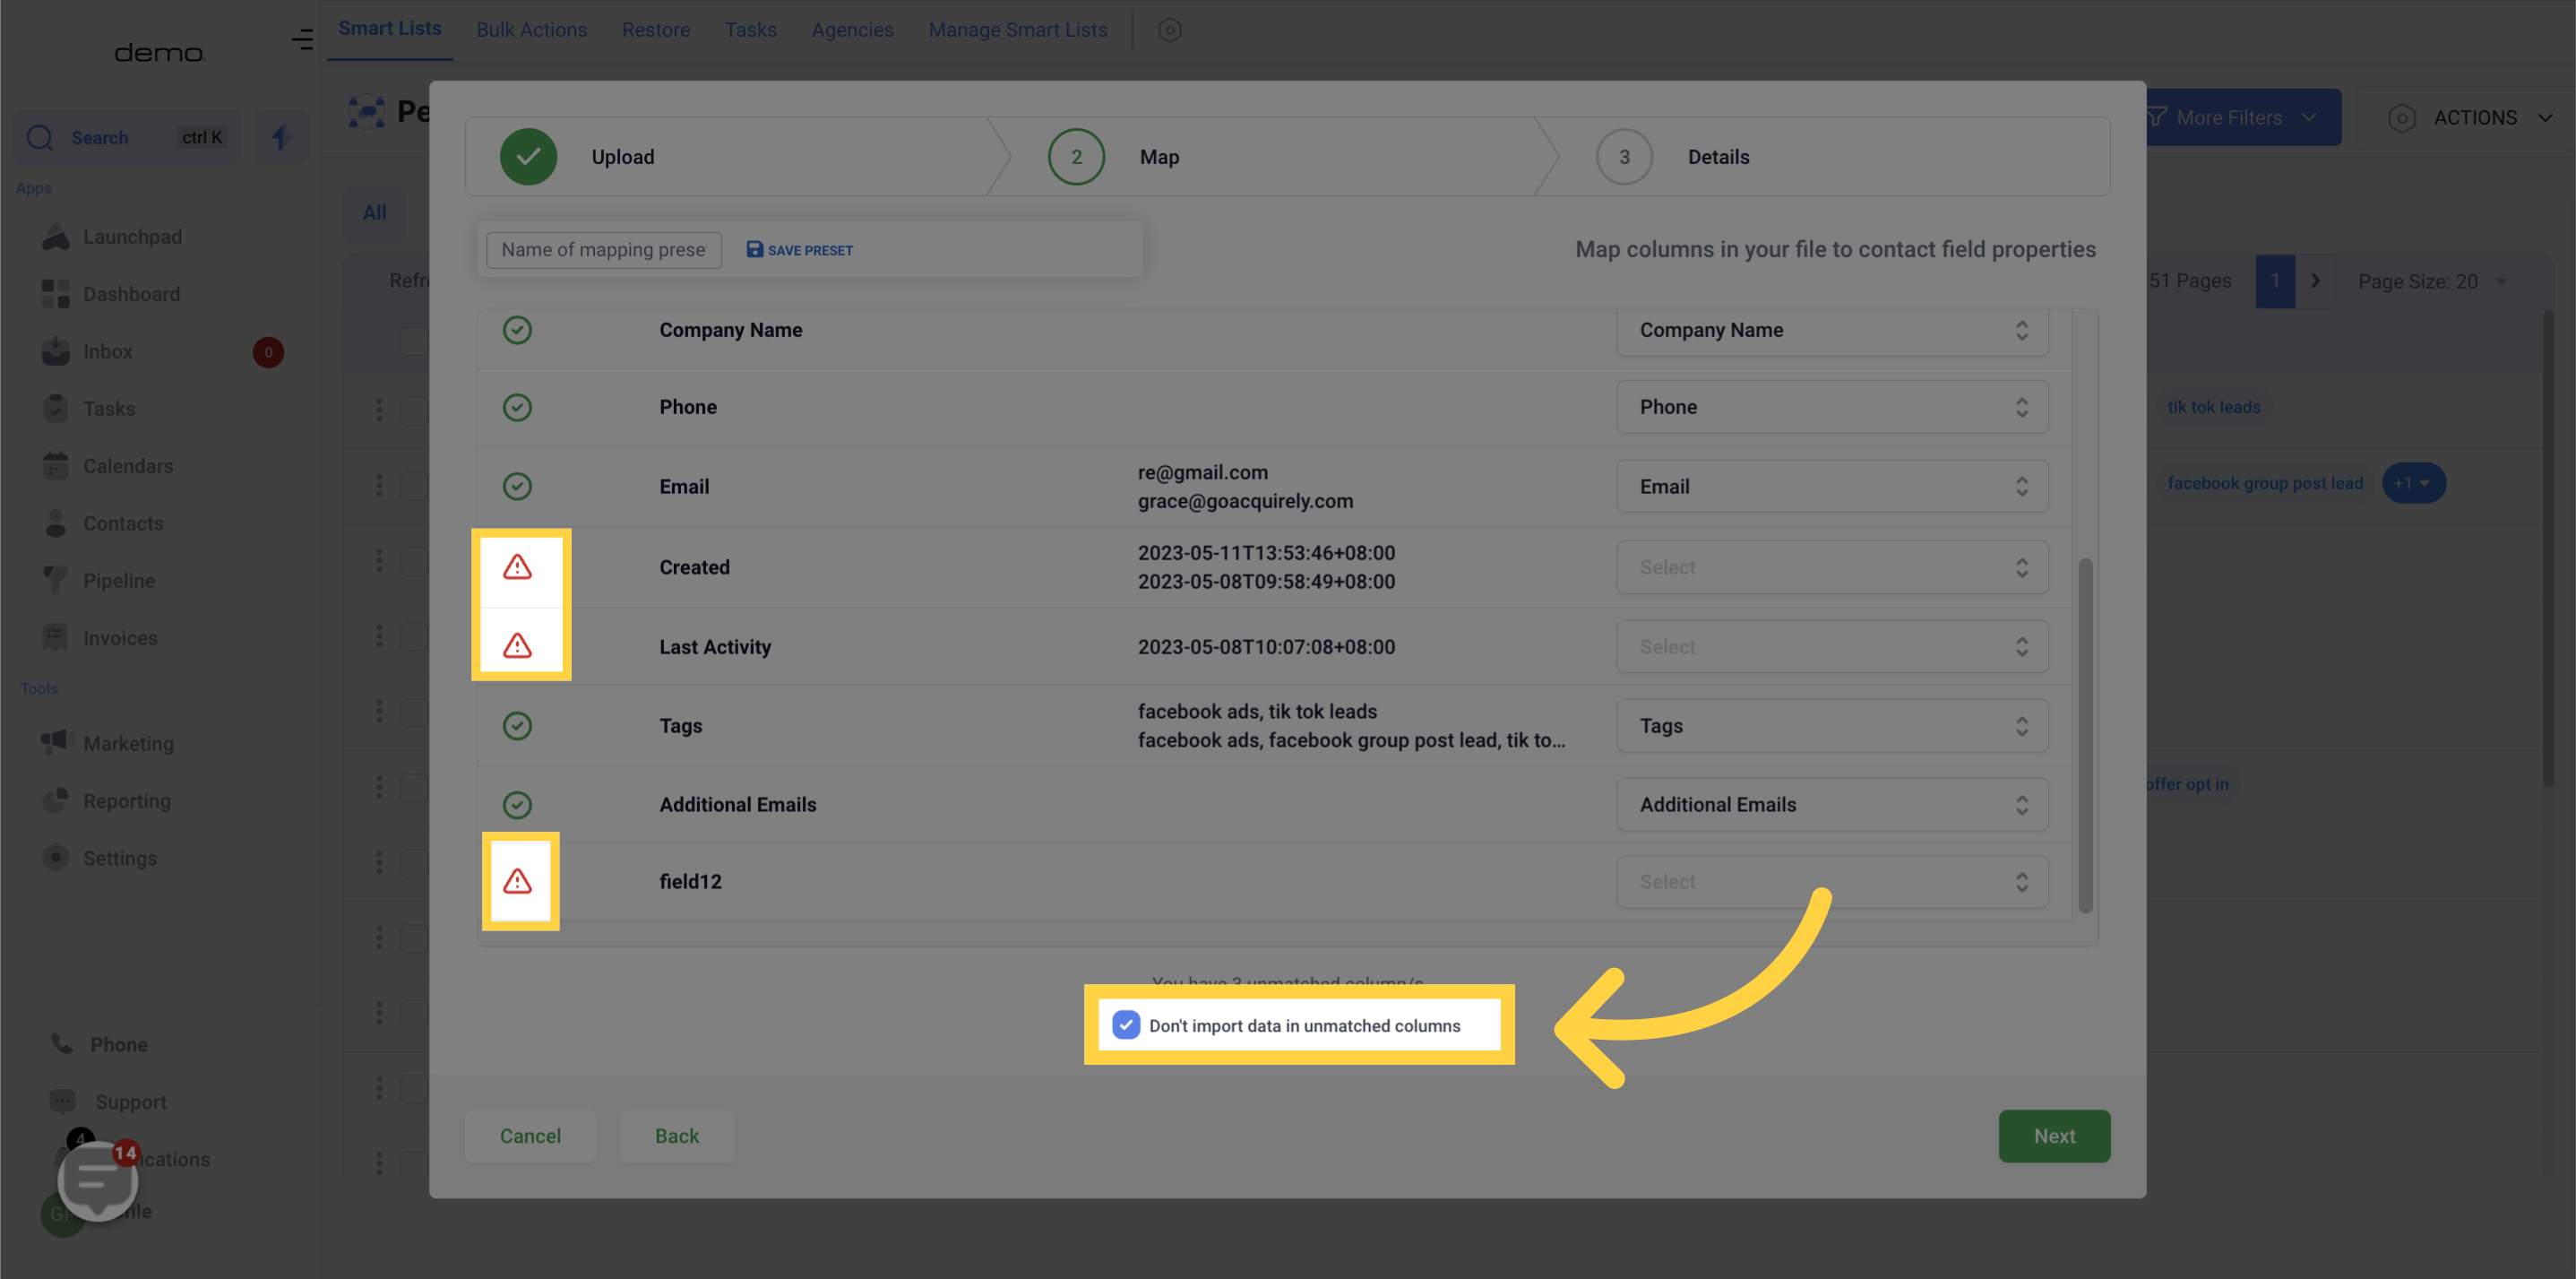
Task: Click the SAVE PRESET button
Action: [x=798, y=250]
